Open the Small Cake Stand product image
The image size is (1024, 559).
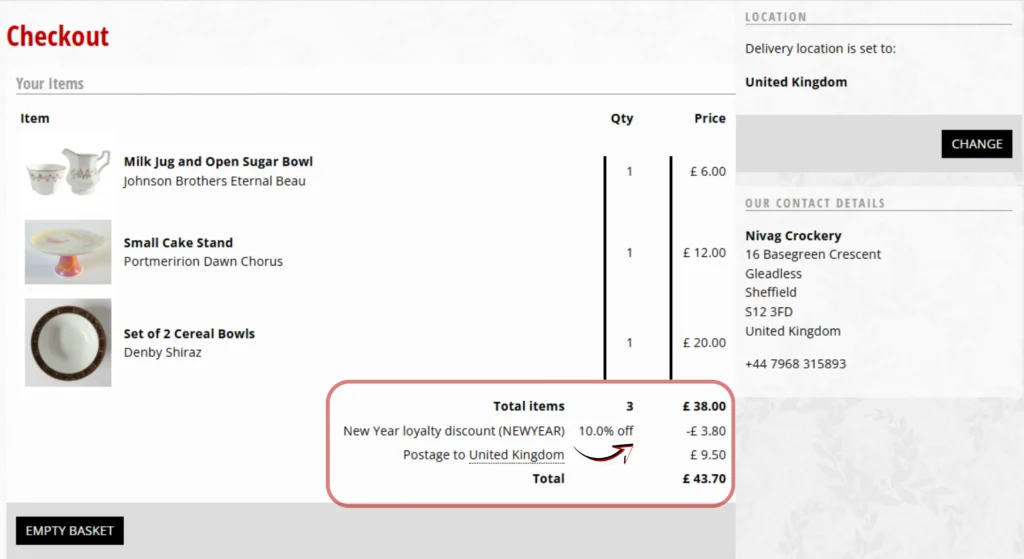[68, 252]
